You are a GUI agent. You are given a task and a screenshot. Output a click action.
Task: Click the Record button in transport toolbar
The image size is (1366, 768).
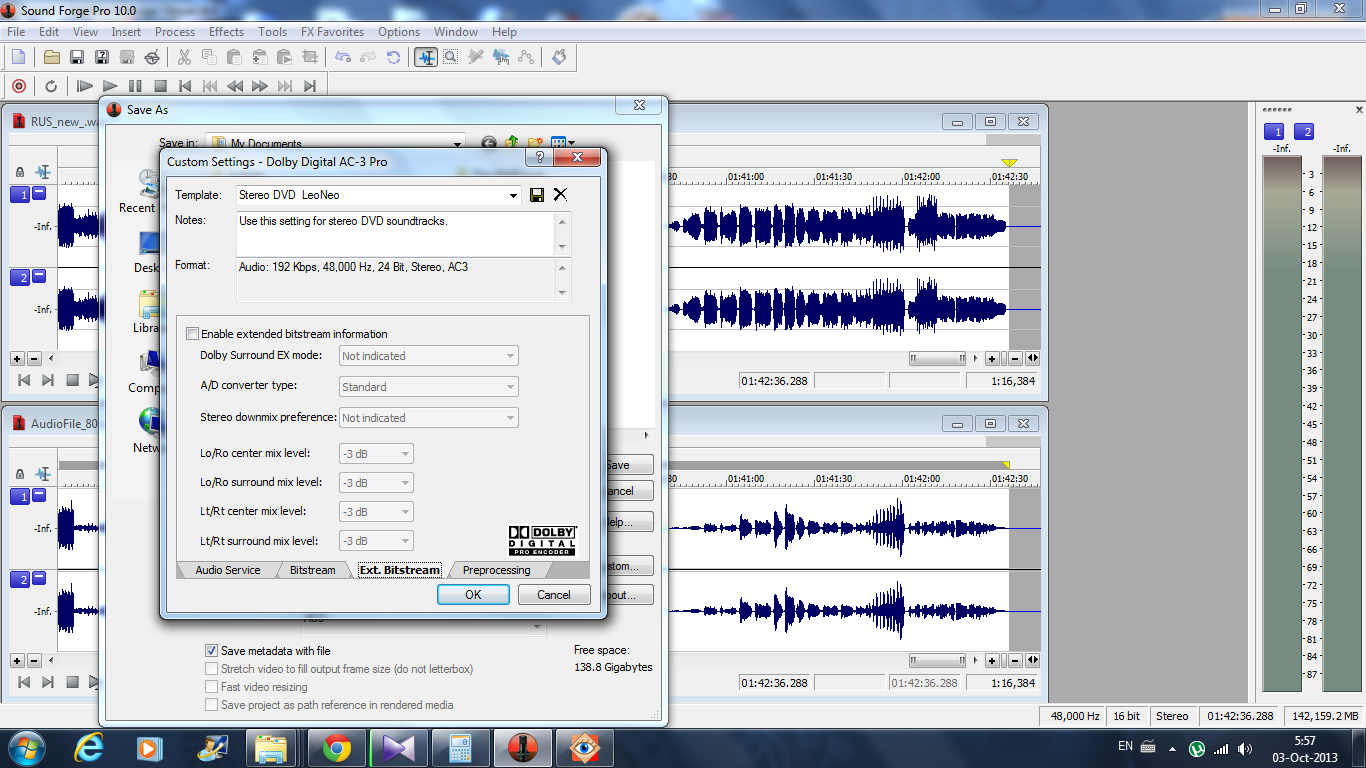(x=18, y=86)
